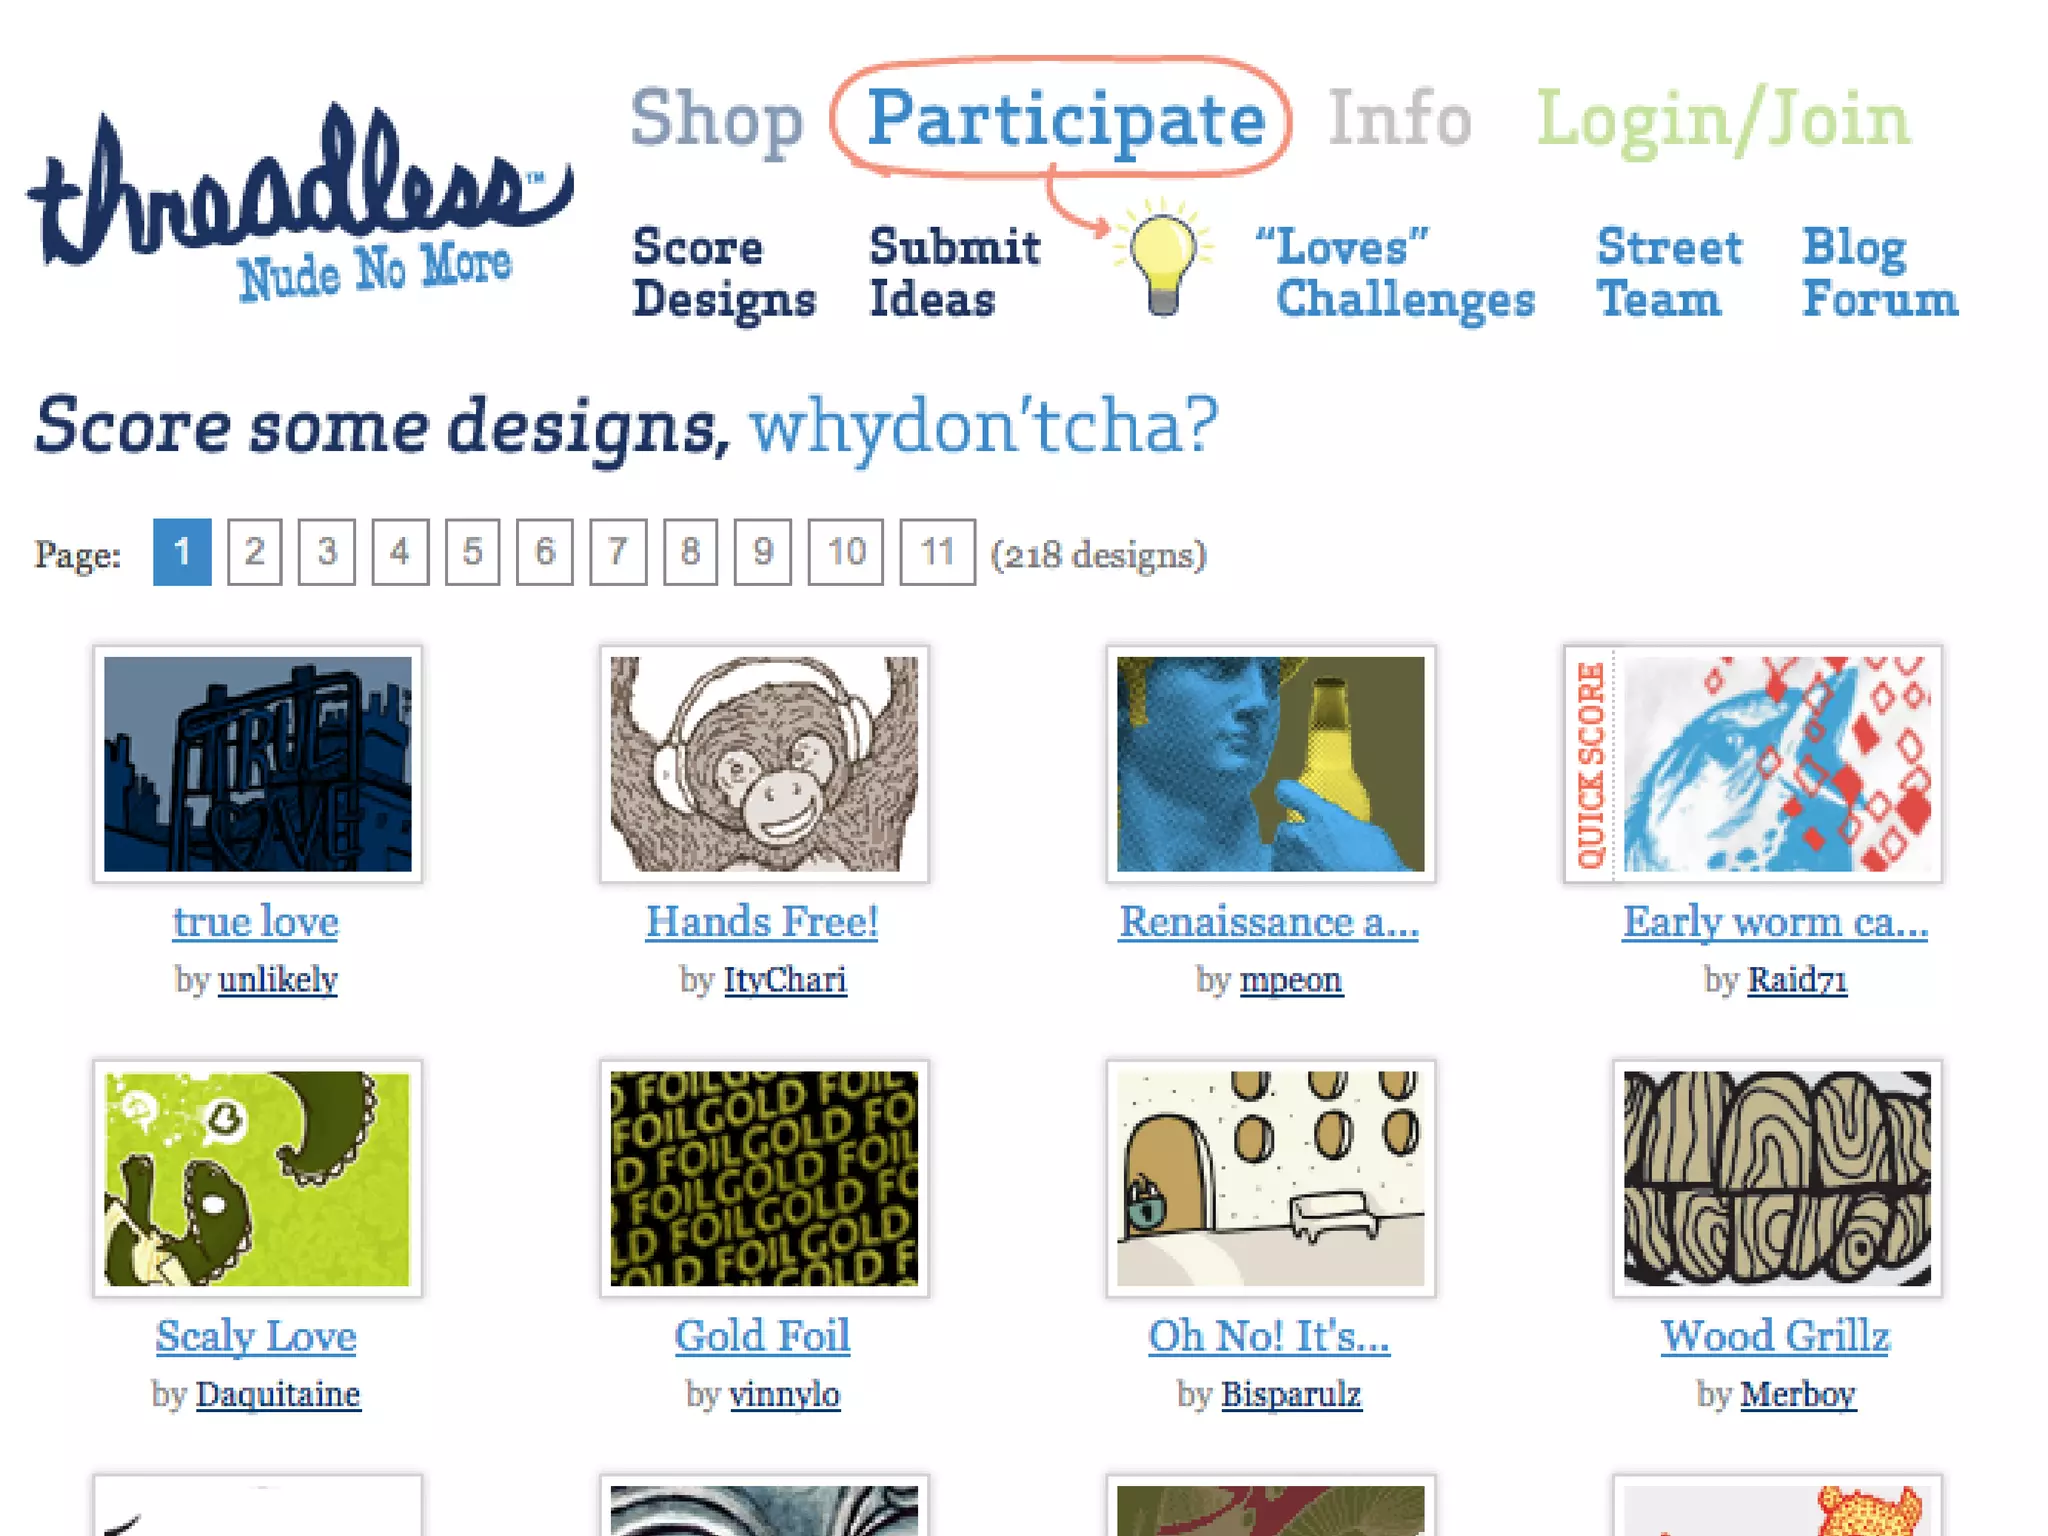Open the true love design thumbnail
Screen dimensions: 2048x1536
pyautogui.click(x=258, y=764)
